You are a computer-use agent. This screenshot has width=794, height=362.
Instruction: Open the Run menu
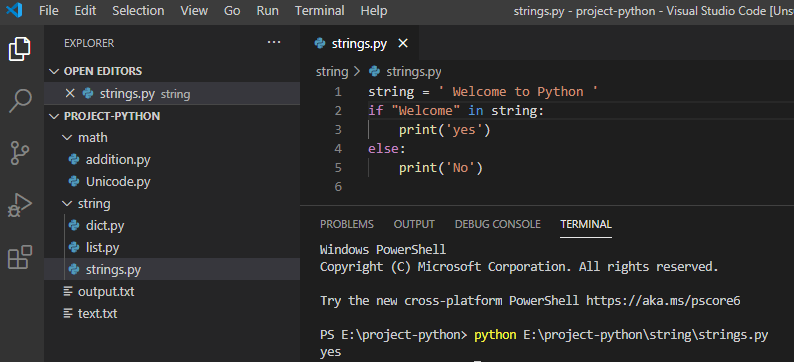[267, 11]
